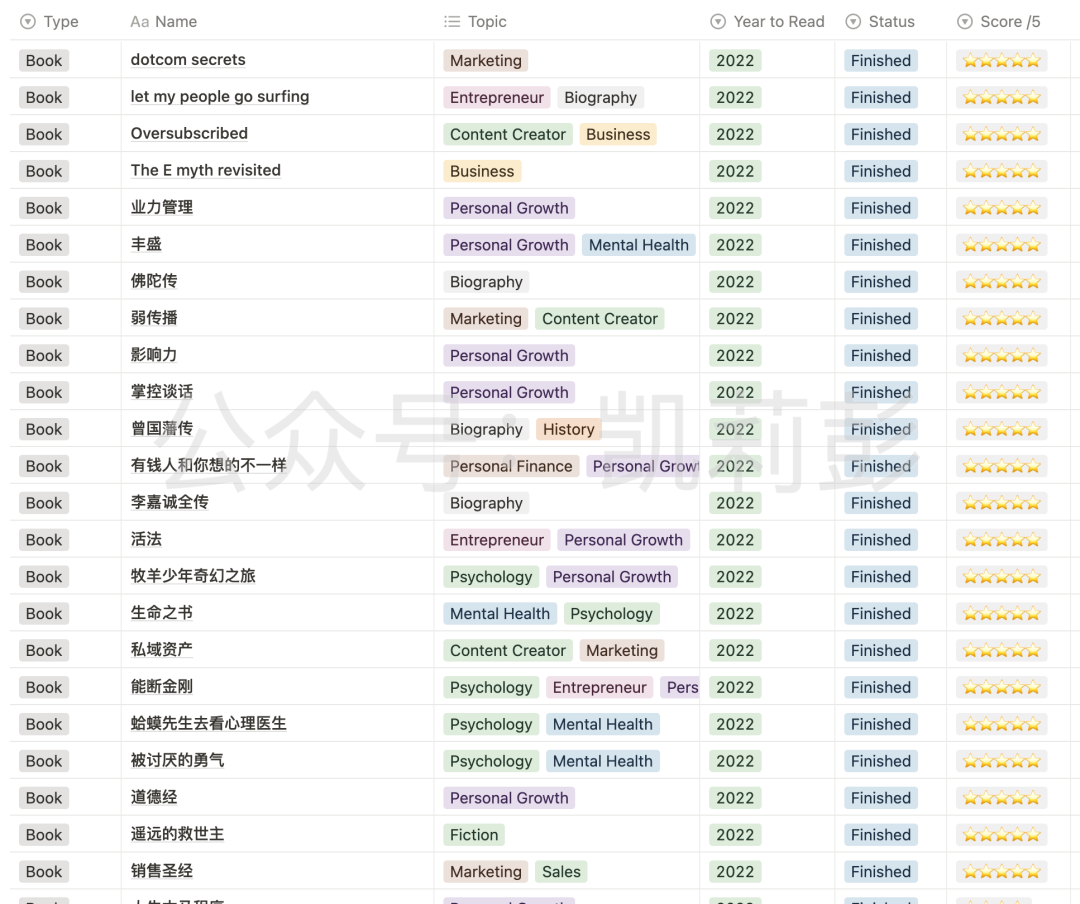1080x904 pixels.
Task: Select the 掌控谈话 name cell
Action: tap(278, 391)
